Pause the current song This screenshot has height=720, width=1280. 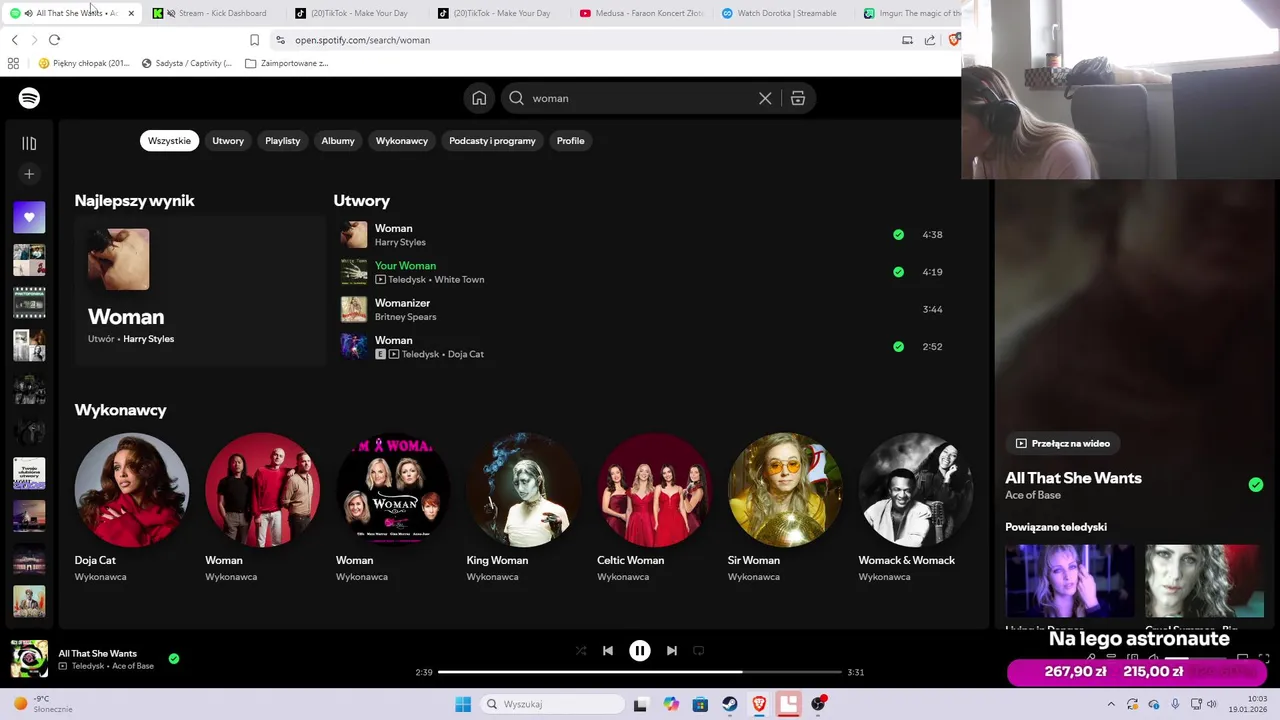coord(640,650)
